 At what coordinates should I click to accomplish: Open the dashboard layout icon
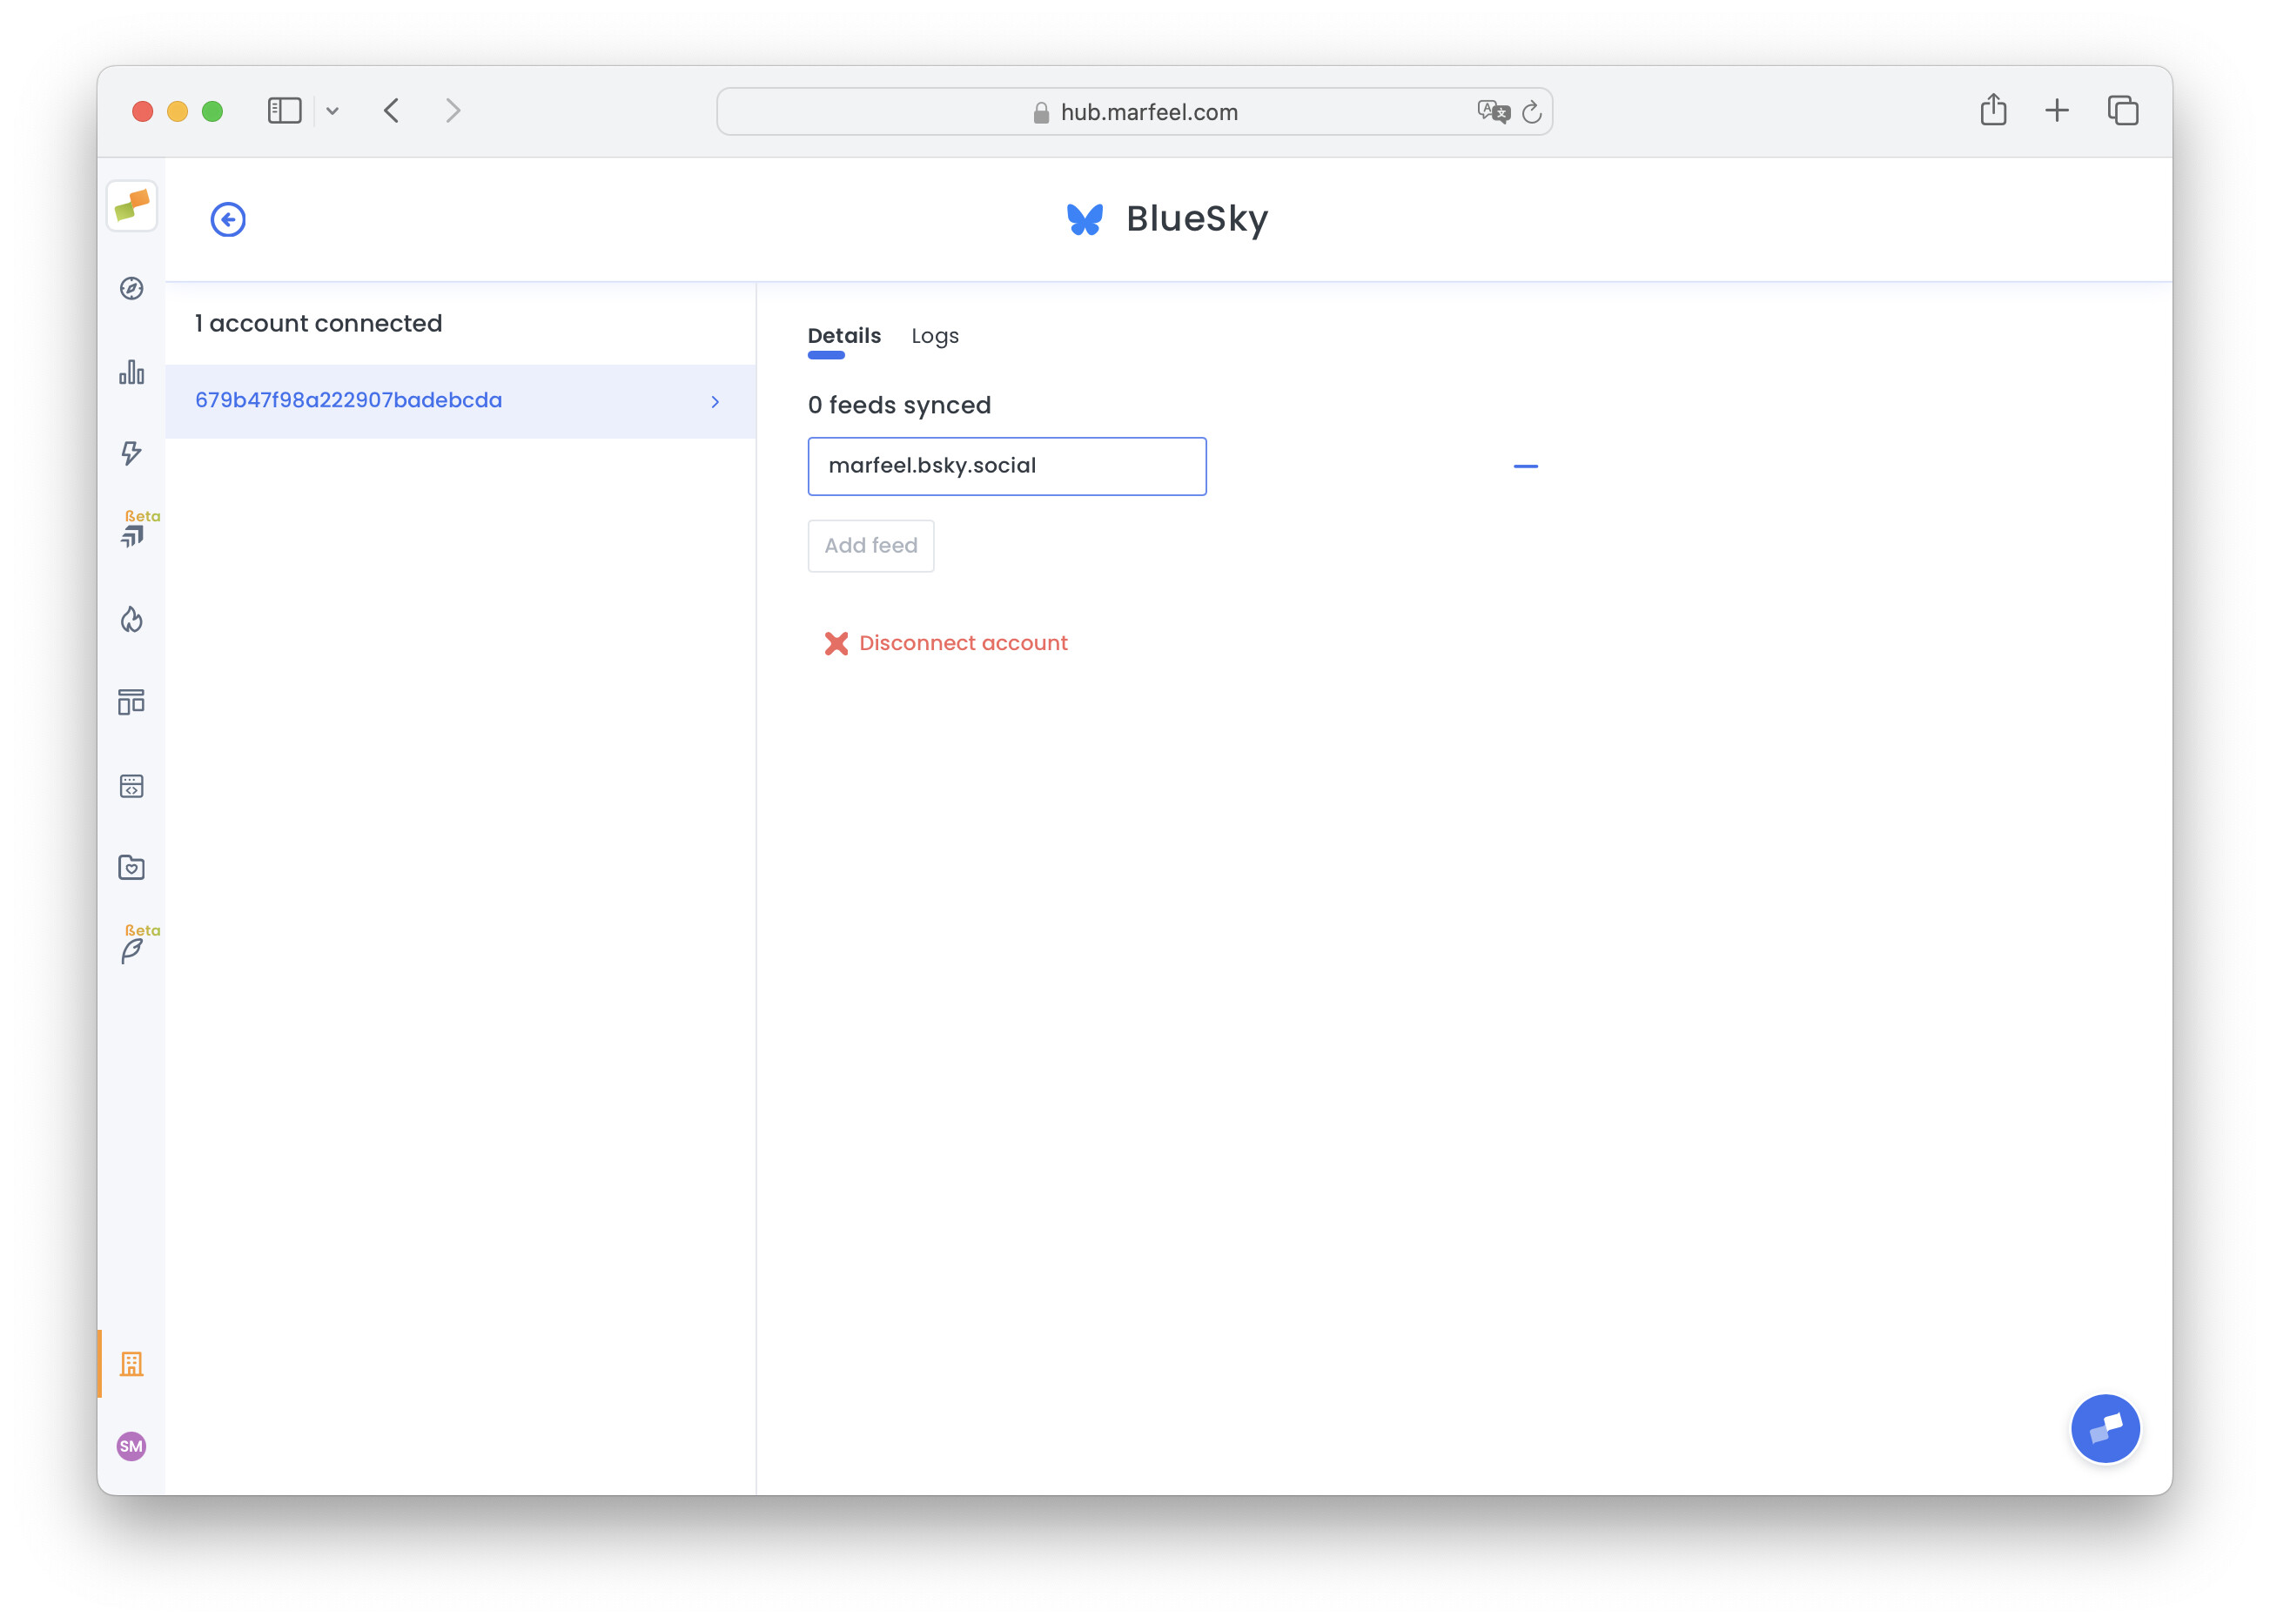point(131,702)
